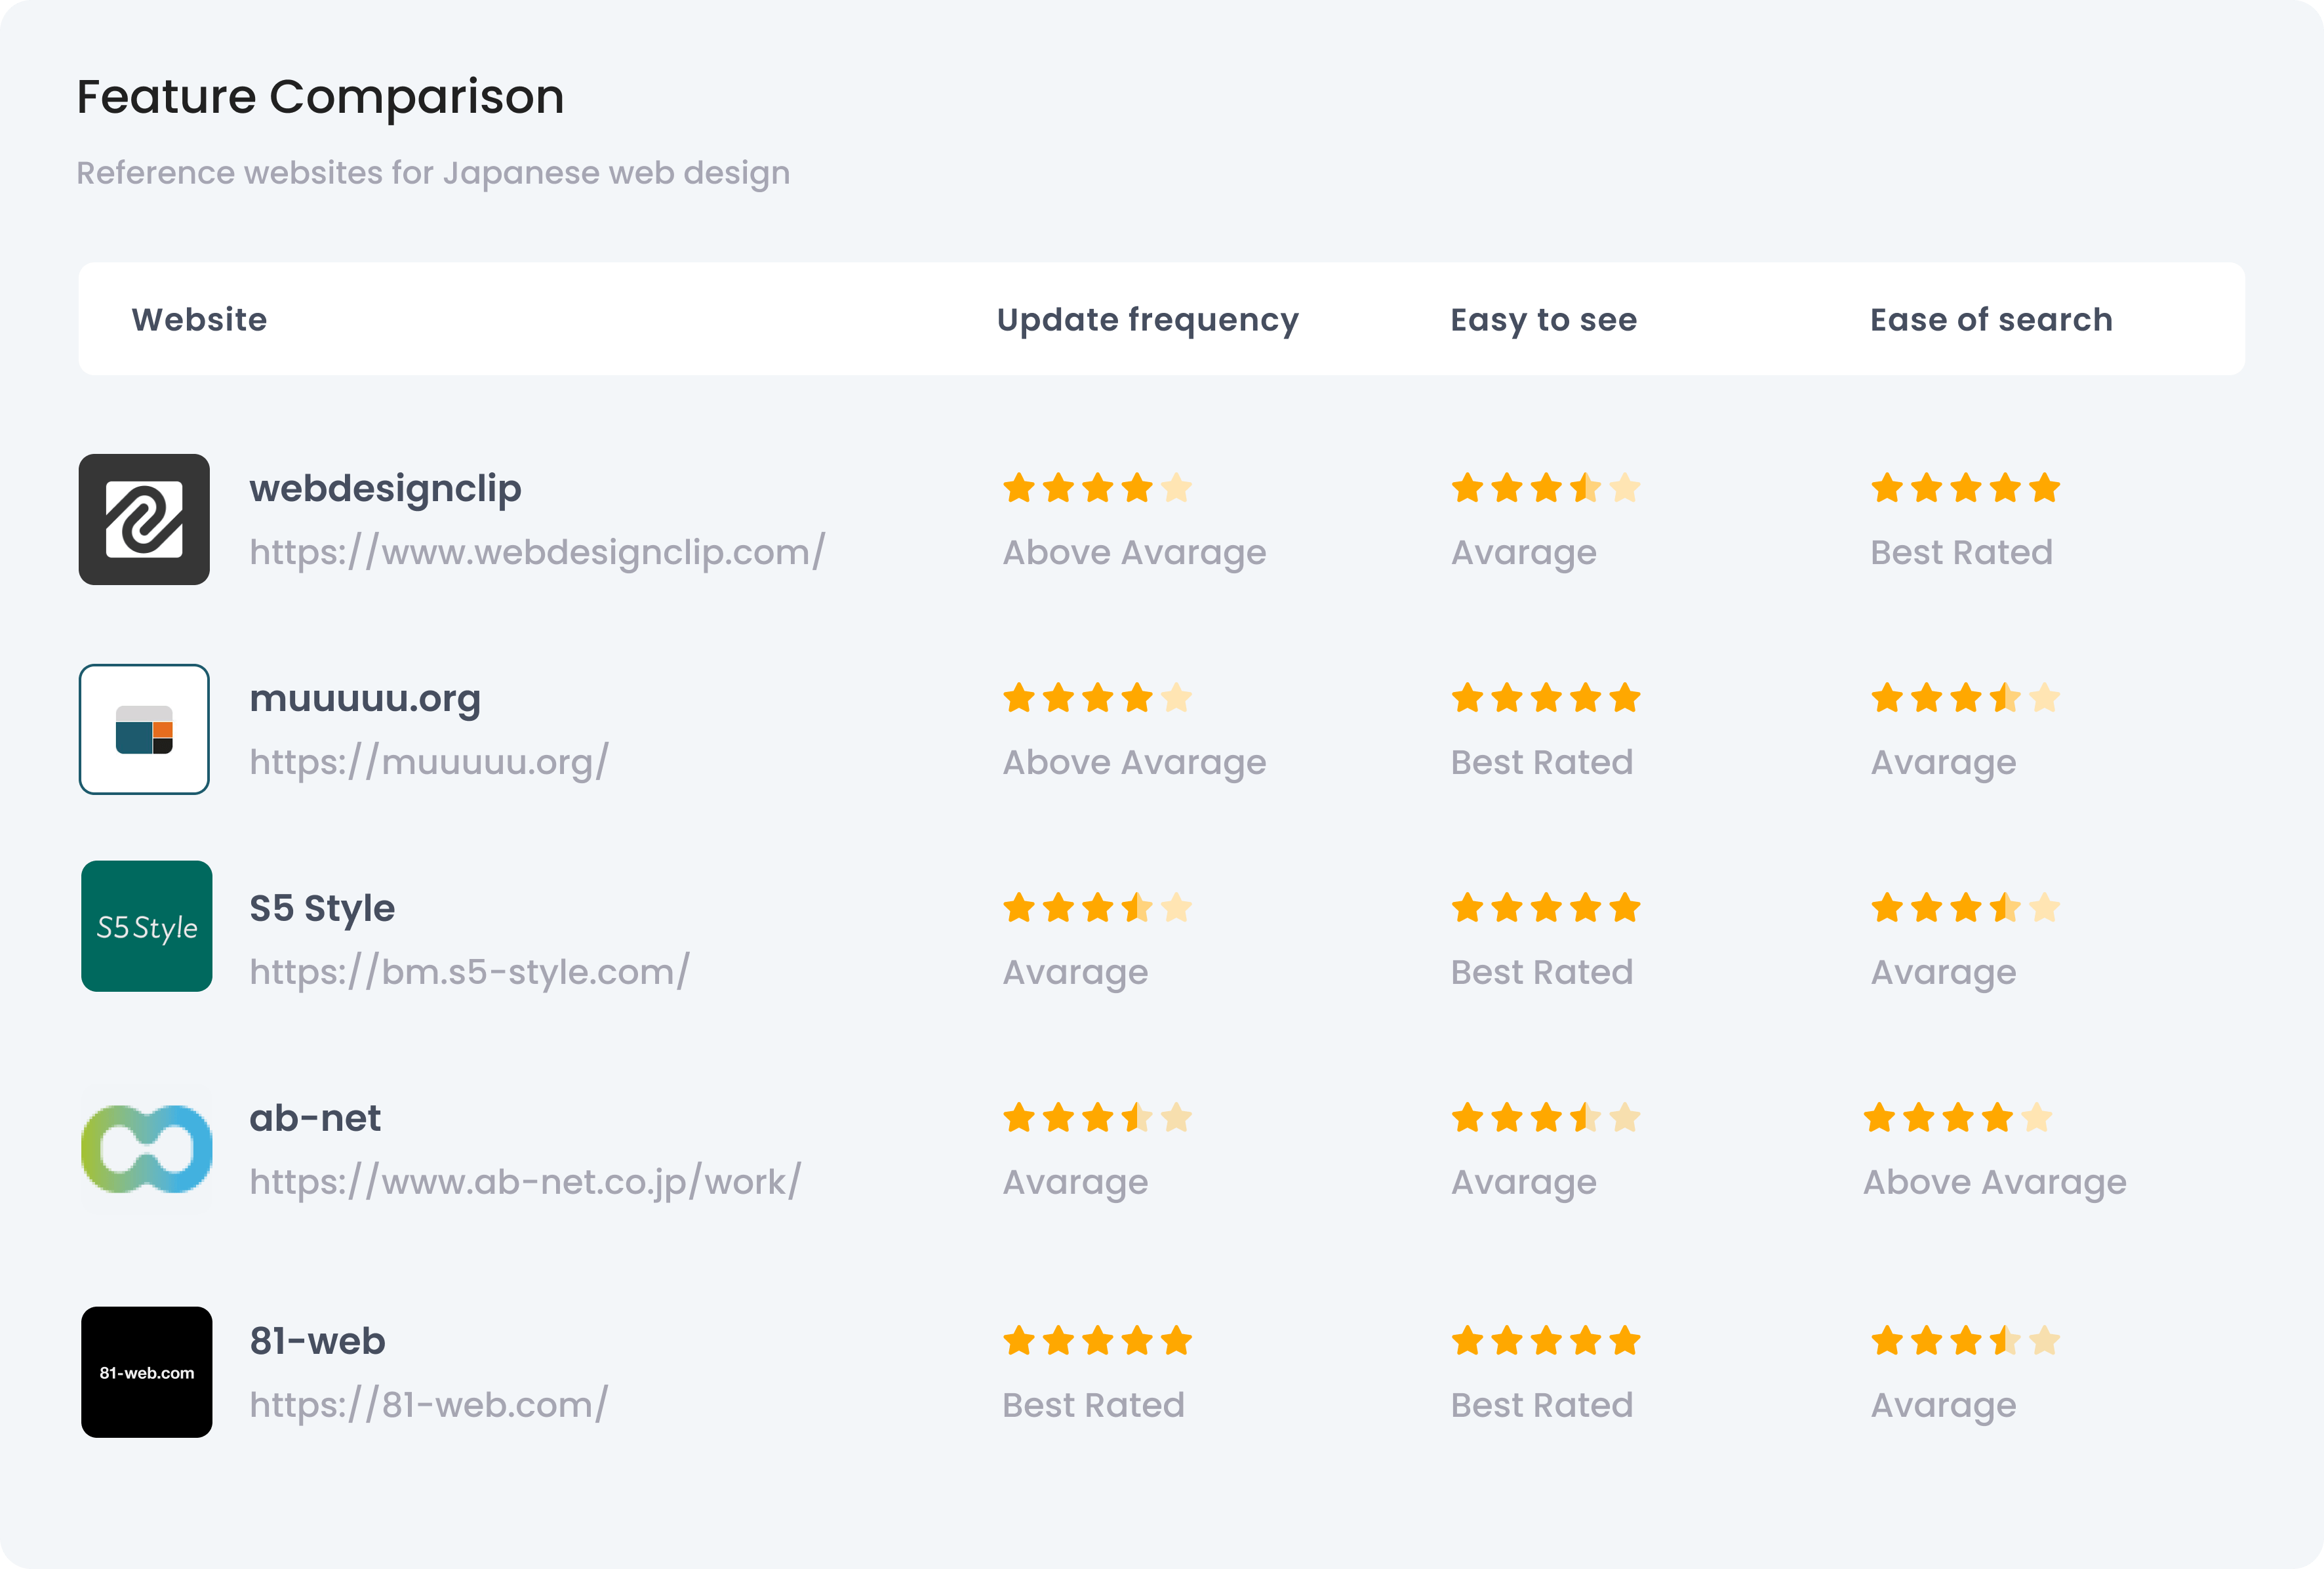Image resolution: width=2324 pixels, height=1569 pixels.
Task: Sort by the Ease of search column header
Action: click(1991, 319)
